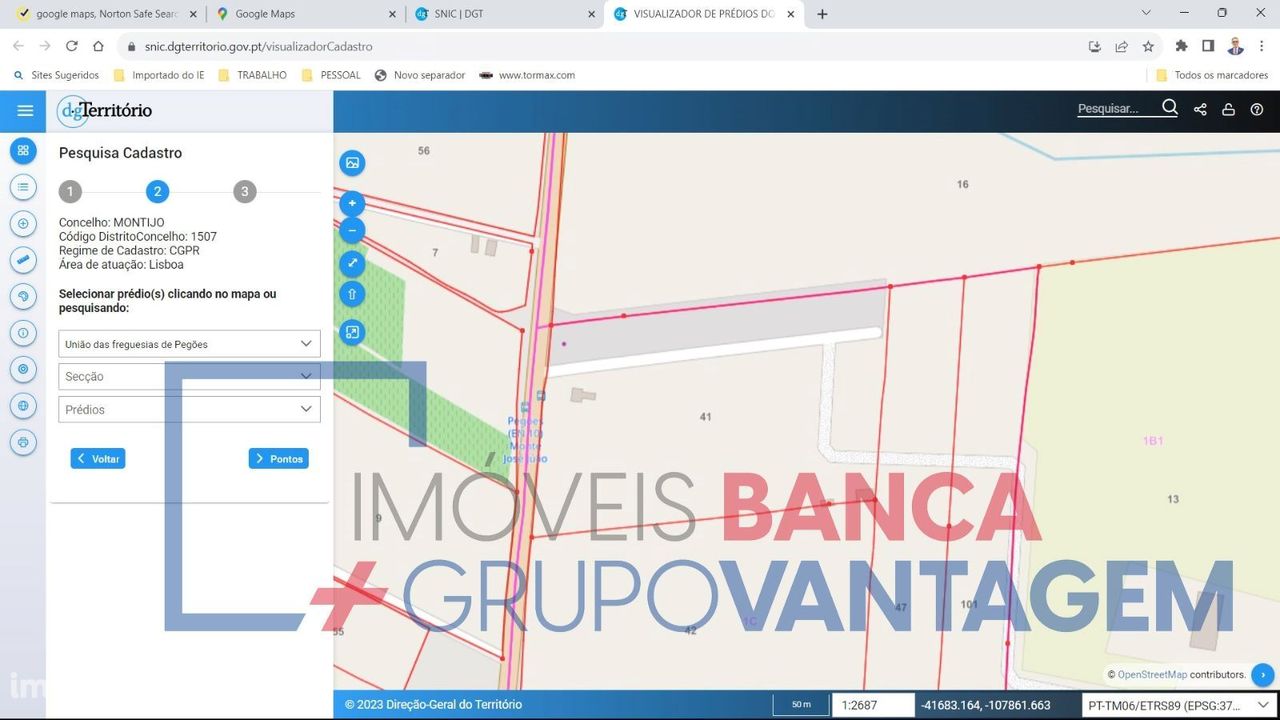Click the share map icon
The width and height of the screenshot is (1280, 720).
point(1200,110)
